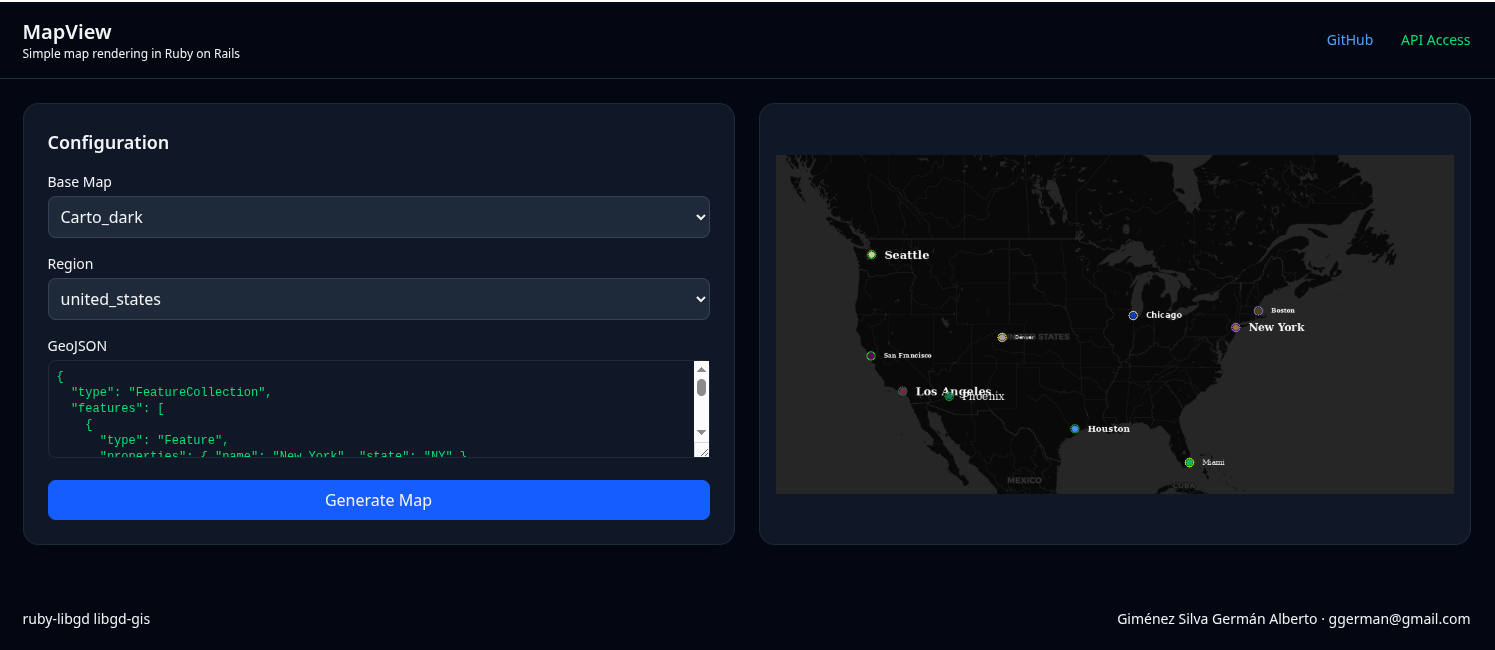The image size is (1495, 650).
Task: Click the Houston city marker
Action: pos(1075,429)
